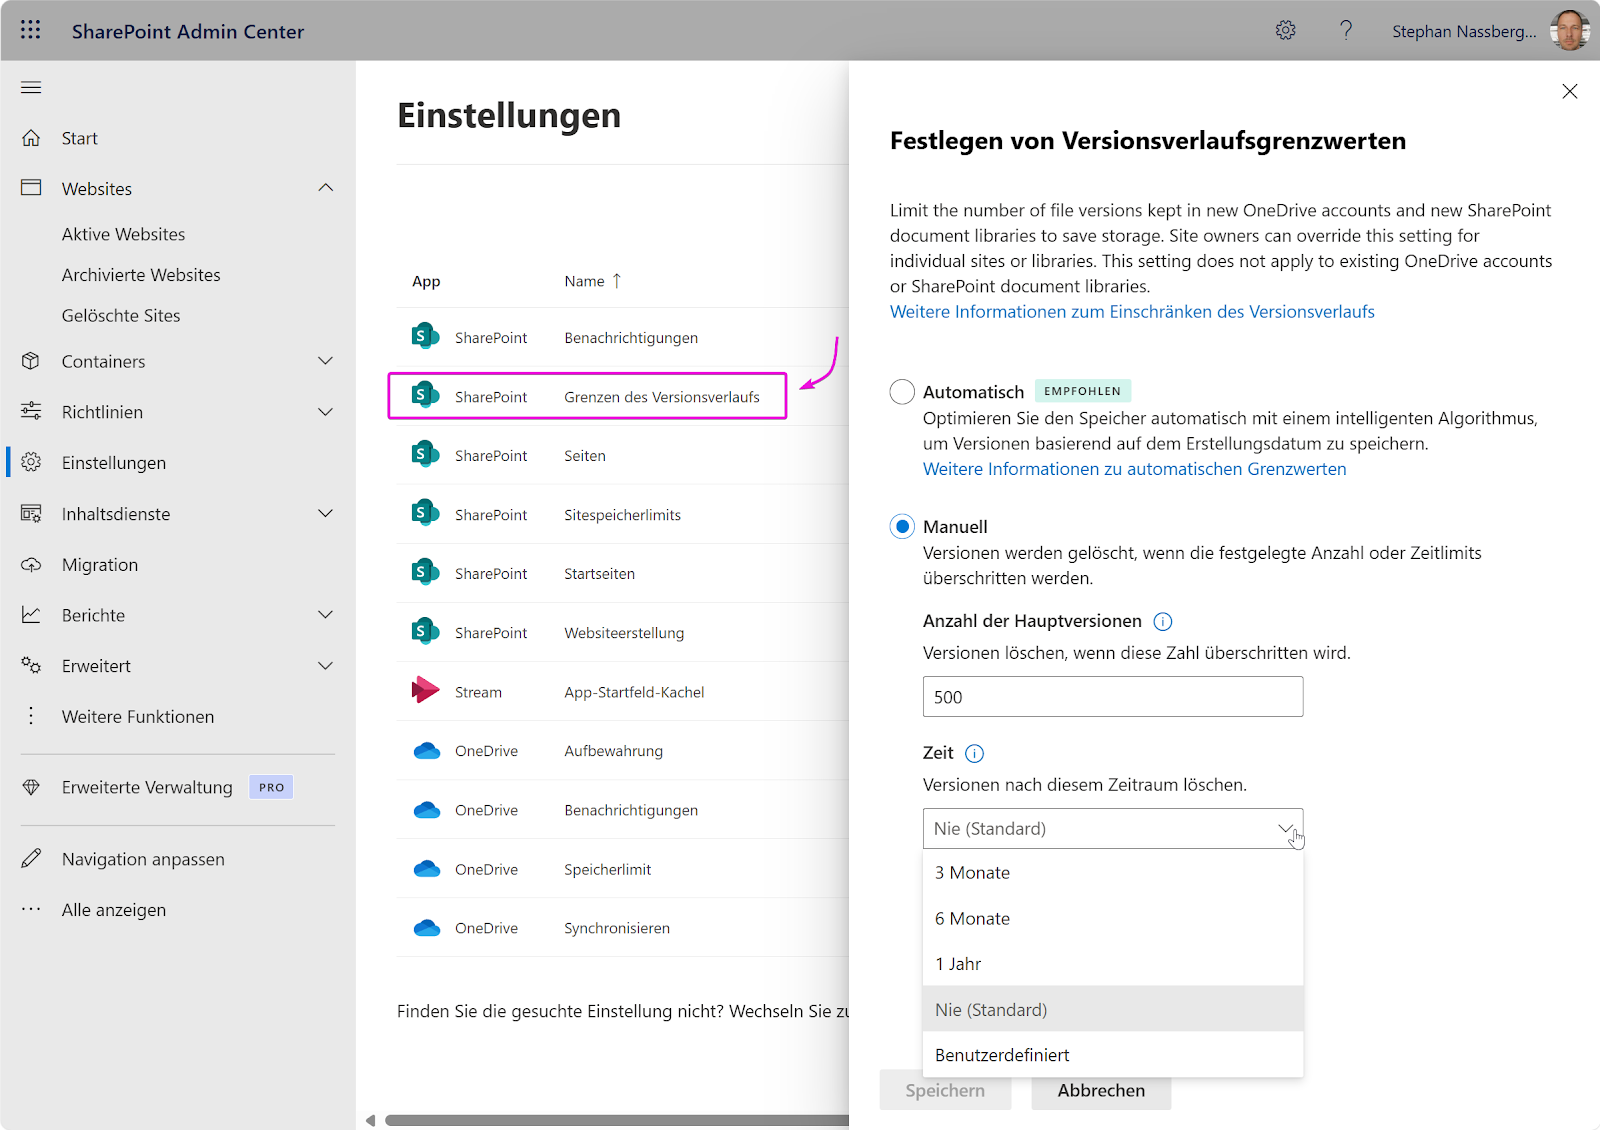This screenshot has height=1130, width=1600.
Task: Click the Containers cube icon
Action: [31, 361]
